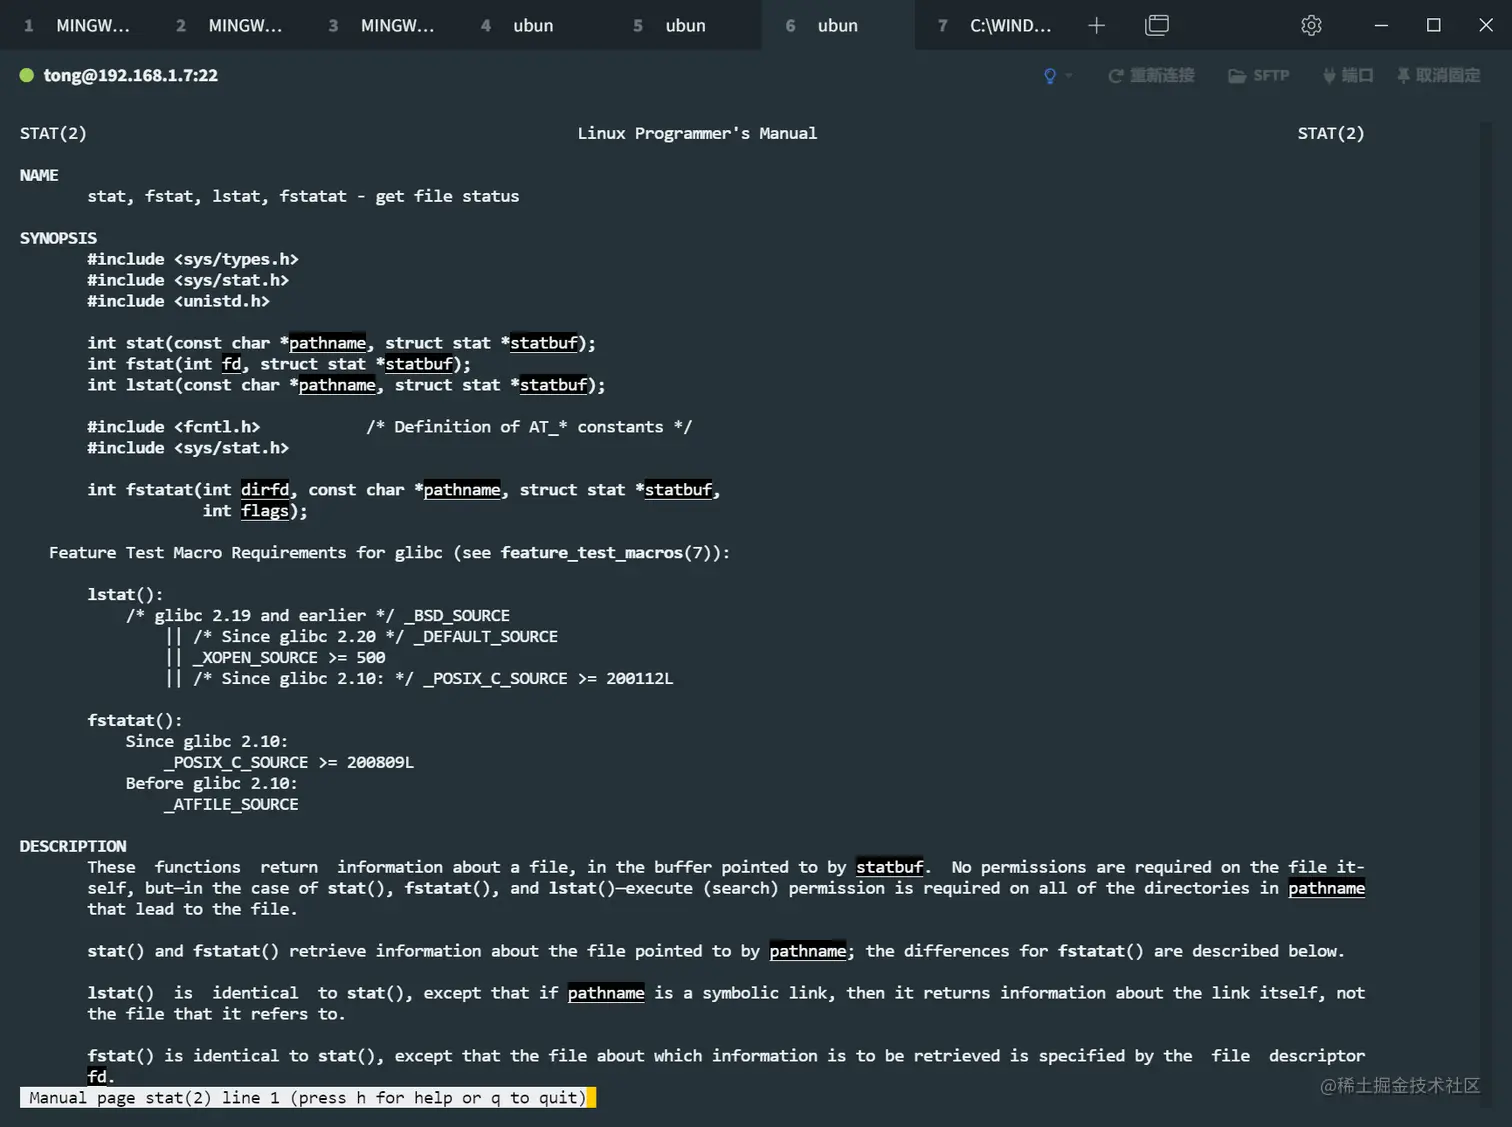1512x1127 pixels.
Task: Open the 端口 ports panel
Action: [x=1348, y=76]
